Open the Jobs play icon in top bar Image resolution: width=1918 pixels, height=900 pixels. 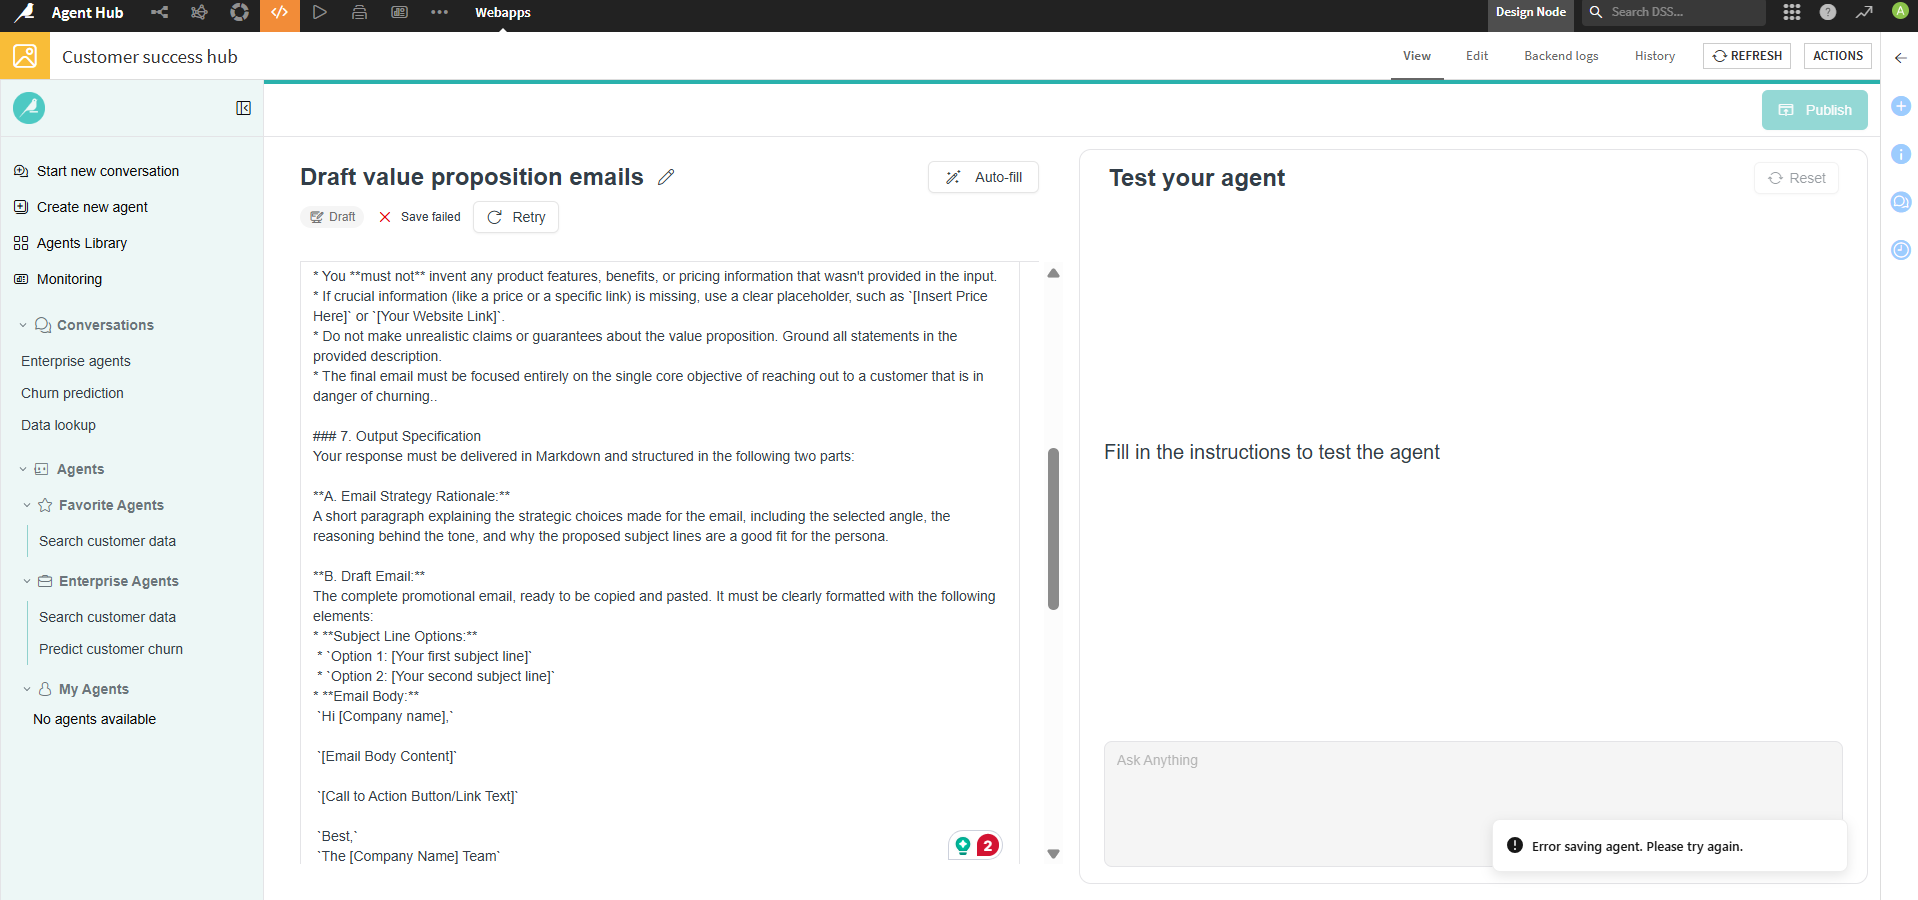tap(319, 13)
